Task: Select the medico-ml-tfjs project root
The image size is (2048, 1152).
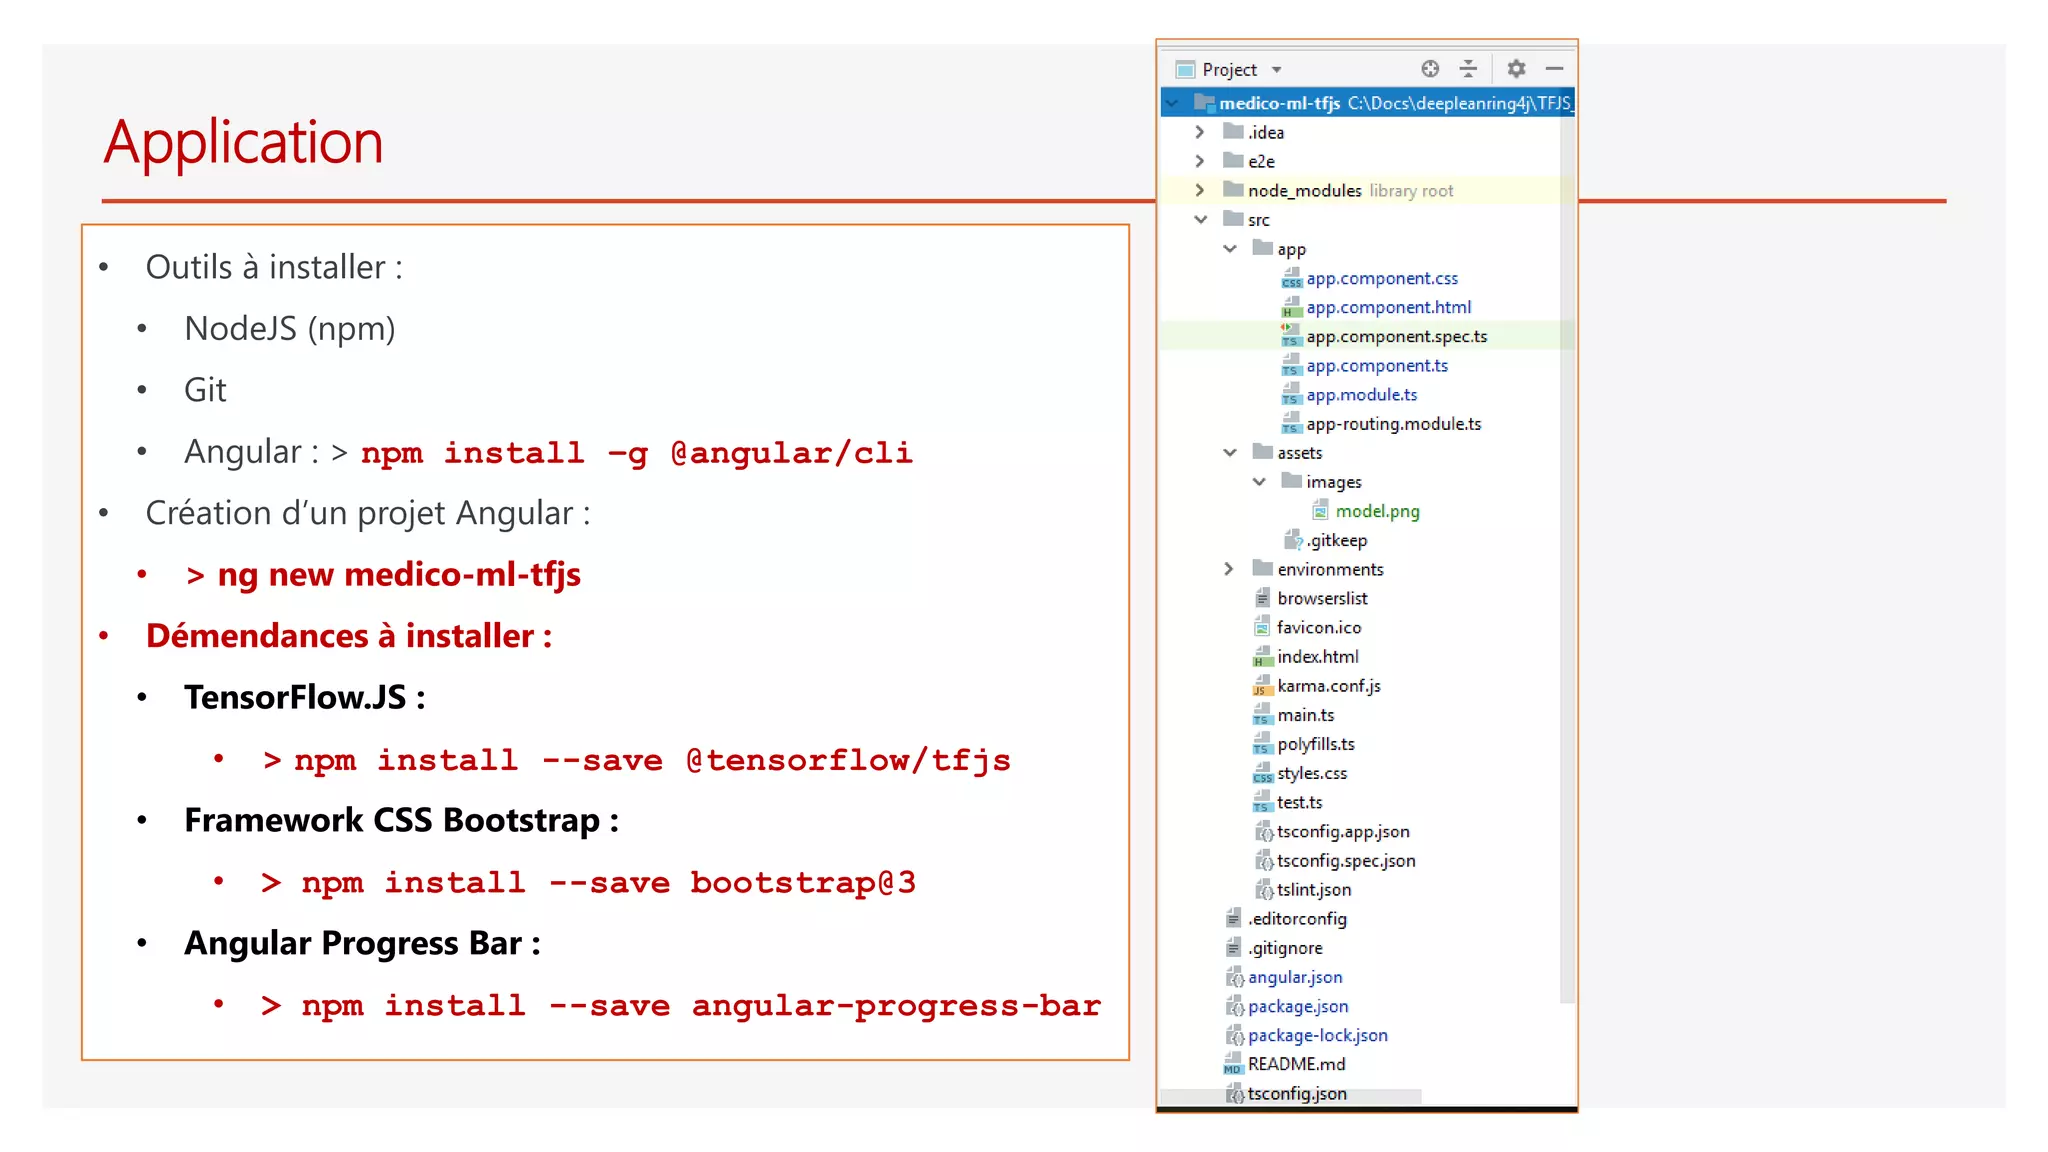Action: (1279, 103)
